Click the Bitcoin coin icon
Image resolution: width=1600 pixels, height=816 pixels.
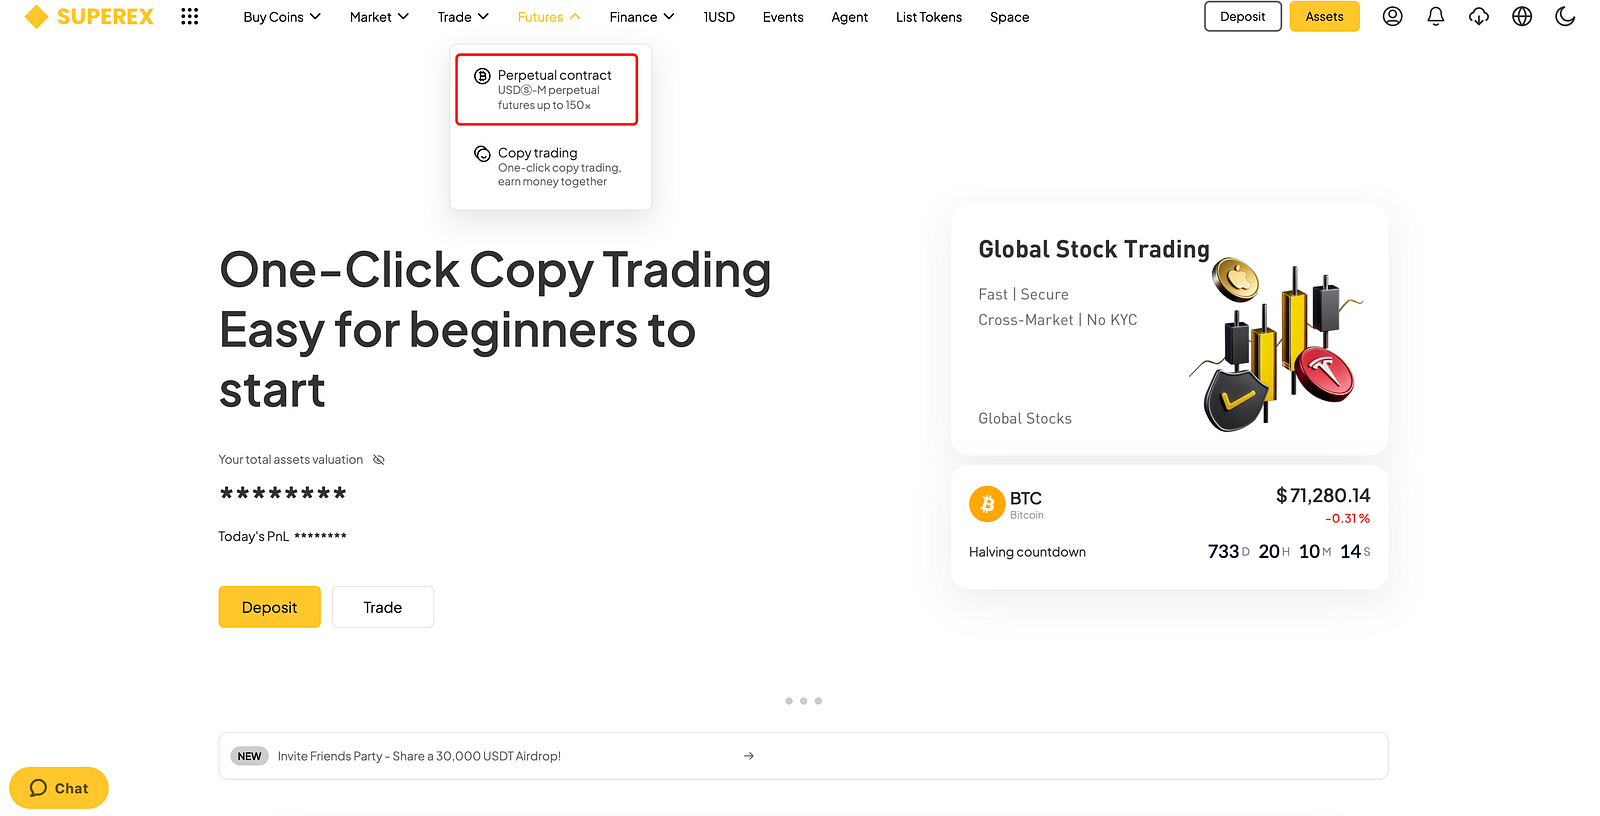[x=987, y=504]
